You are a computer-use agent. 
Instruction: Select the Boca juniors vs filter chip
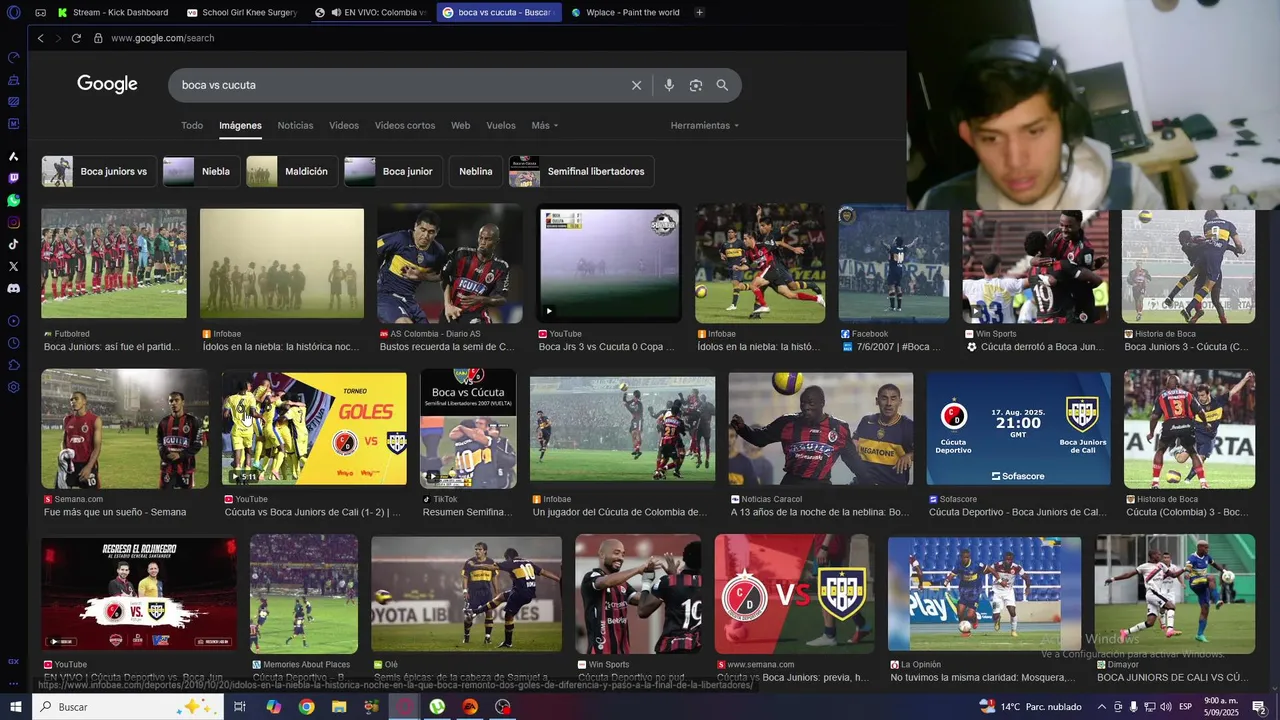point(99,171)
